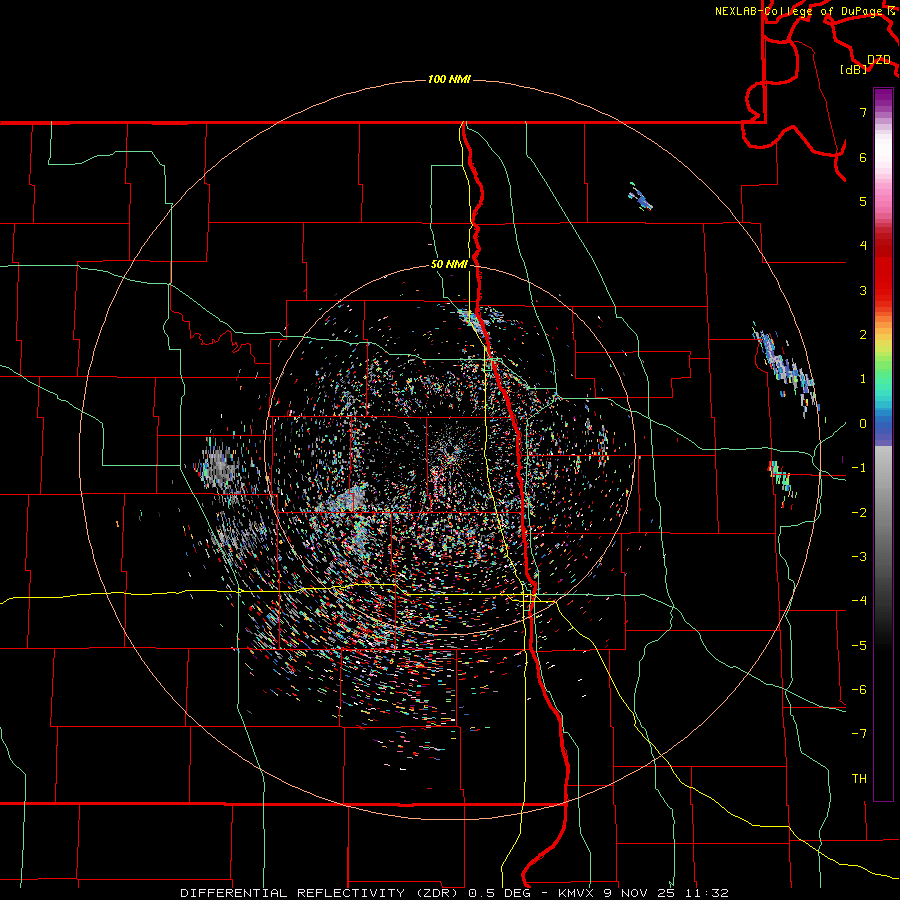
Task: Select the -7 dB scale label
Action: 859,734
